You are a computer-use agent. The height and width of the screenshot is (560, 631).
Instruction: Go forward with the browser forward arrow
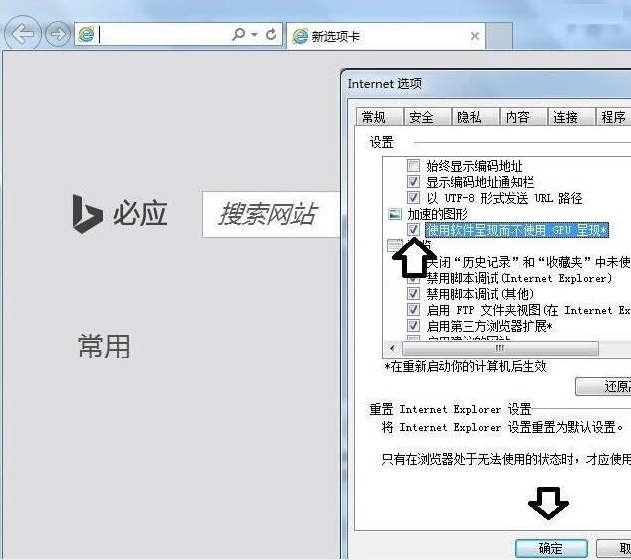[x=58, y=34]
